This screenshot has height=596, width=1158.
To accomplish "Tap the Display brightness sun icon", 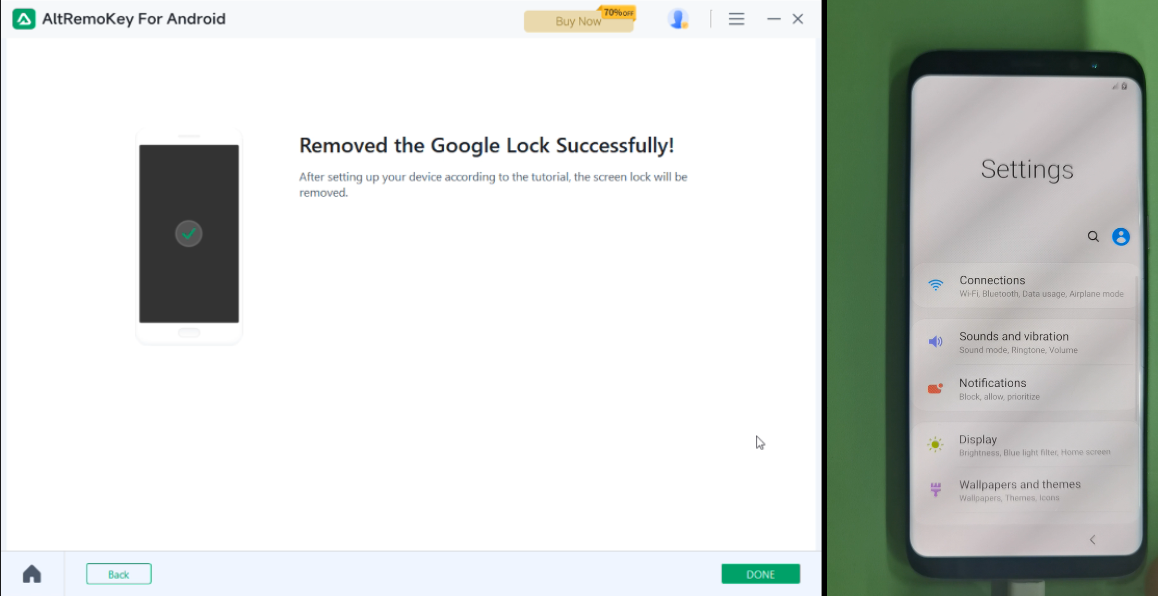I will coord(936,445).
